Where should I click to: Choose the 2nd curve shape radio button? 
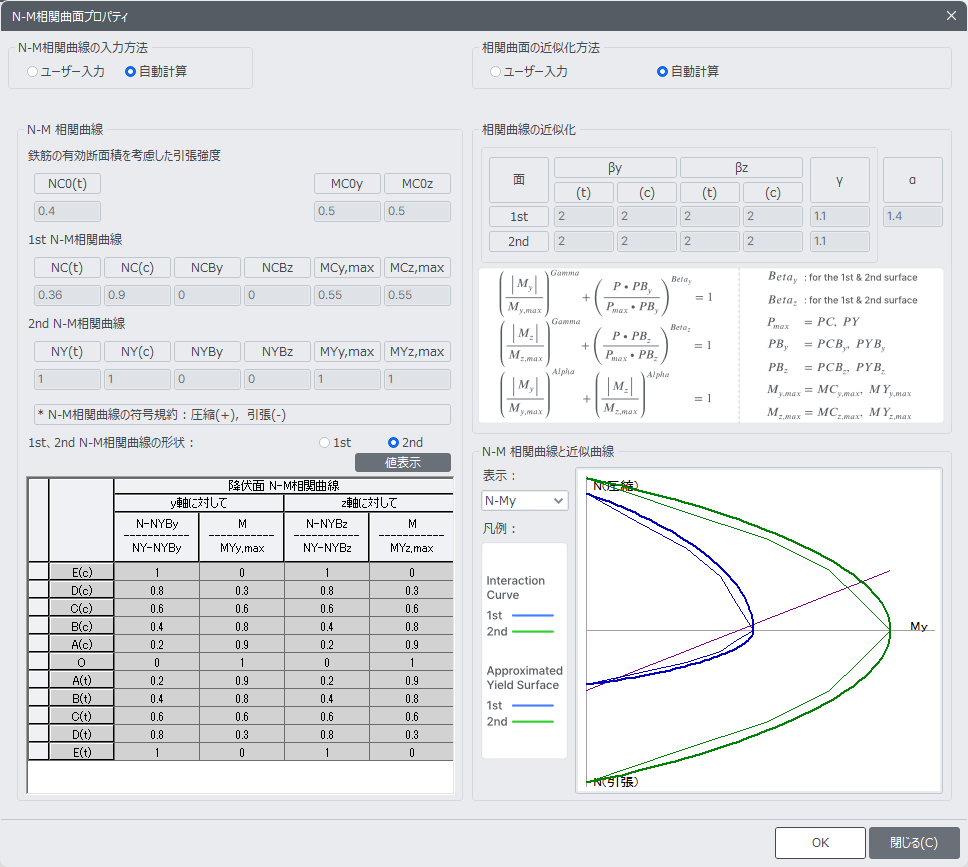[406, 443]
